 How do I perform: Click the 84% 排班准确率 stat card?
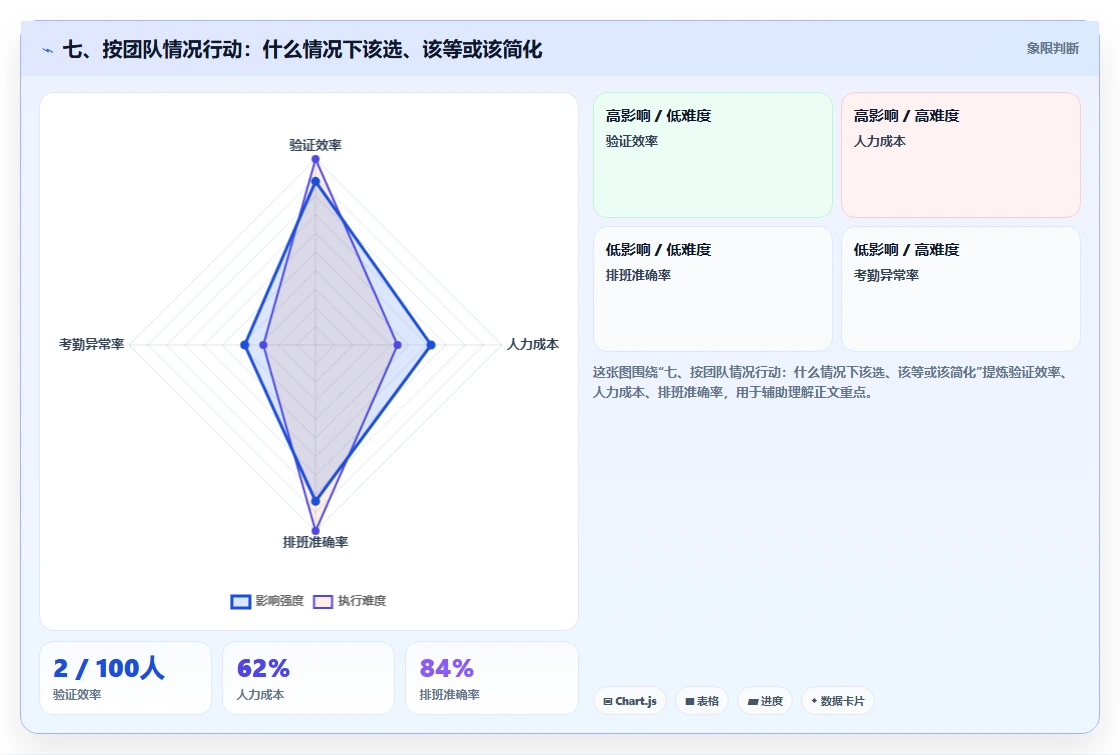pos(491,678)
